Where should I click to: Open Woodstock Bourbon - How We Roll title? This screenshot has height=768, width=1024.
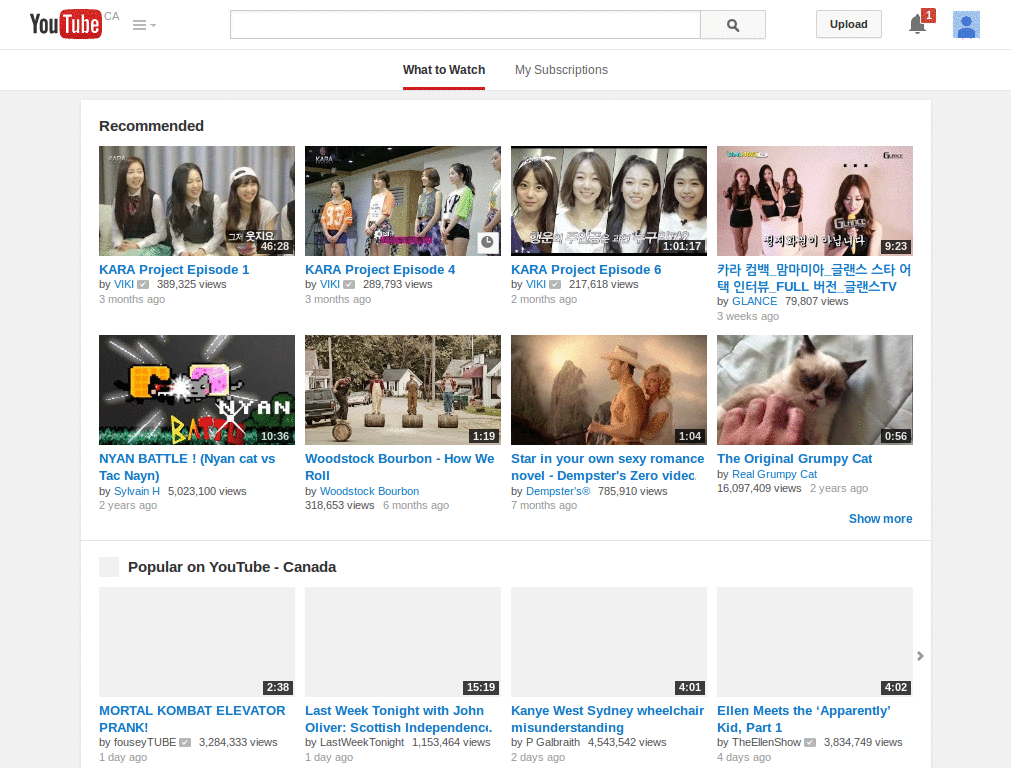[x=400, y=468]
